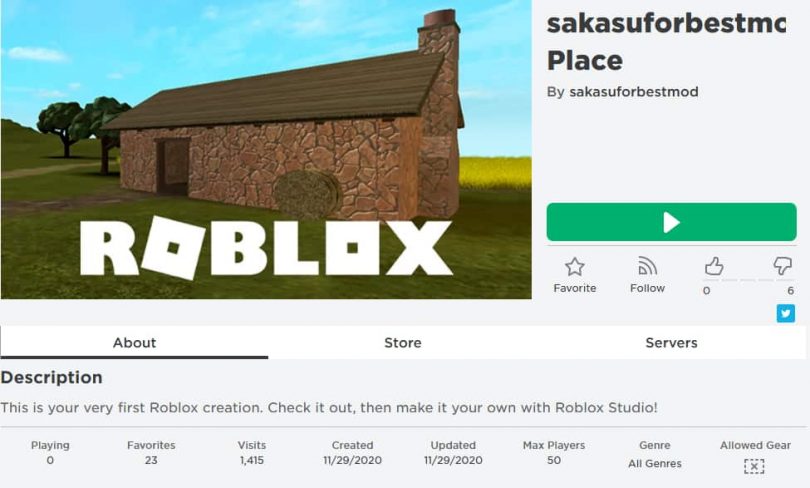
Task: Click the Visits count of 1,415
Action: click(252, 461)
